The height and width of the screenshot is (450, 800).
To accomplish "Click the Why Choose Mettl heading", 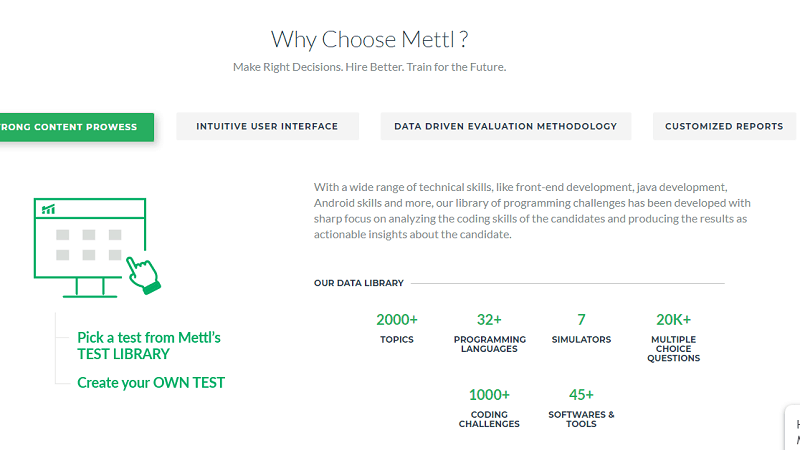I will [x=370, y=40].
